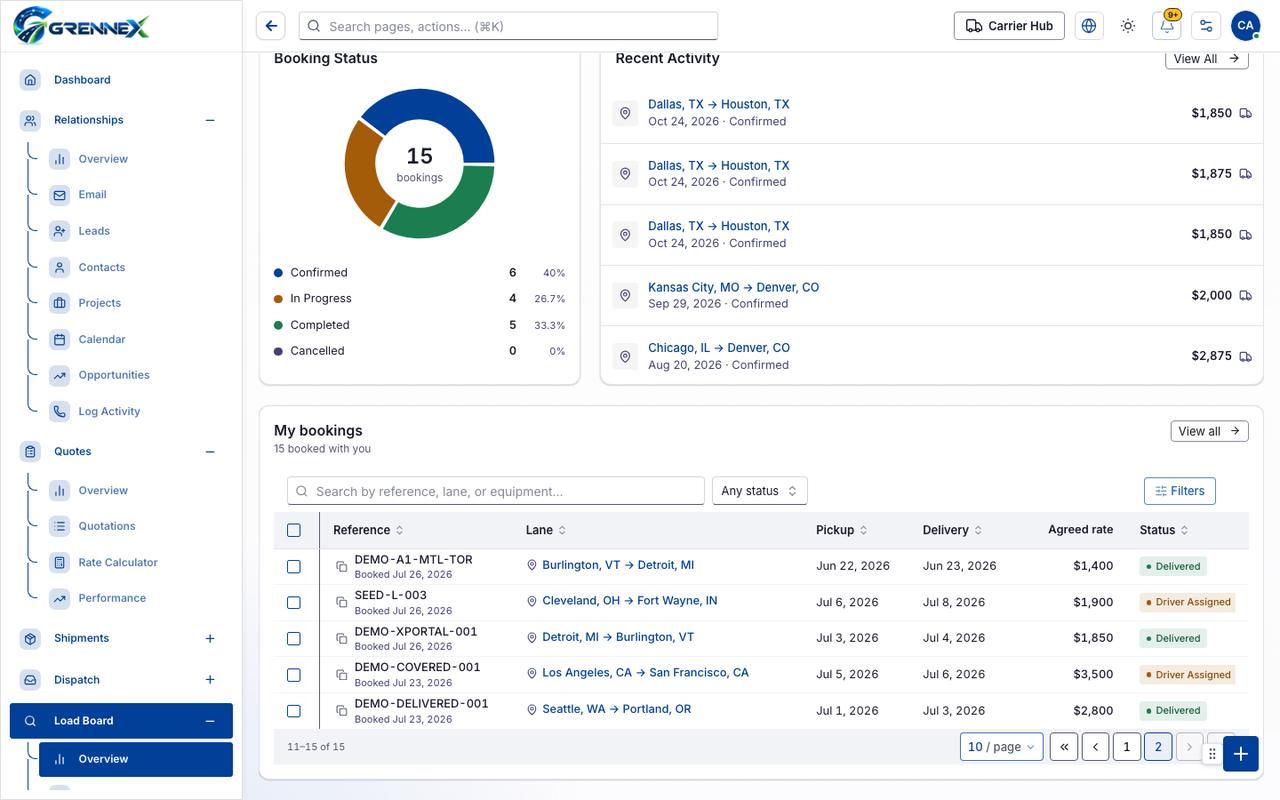1280x800 pixels.
Task: Copy reference SEED-L-003 icon
Action: click(x=341, y=603)
